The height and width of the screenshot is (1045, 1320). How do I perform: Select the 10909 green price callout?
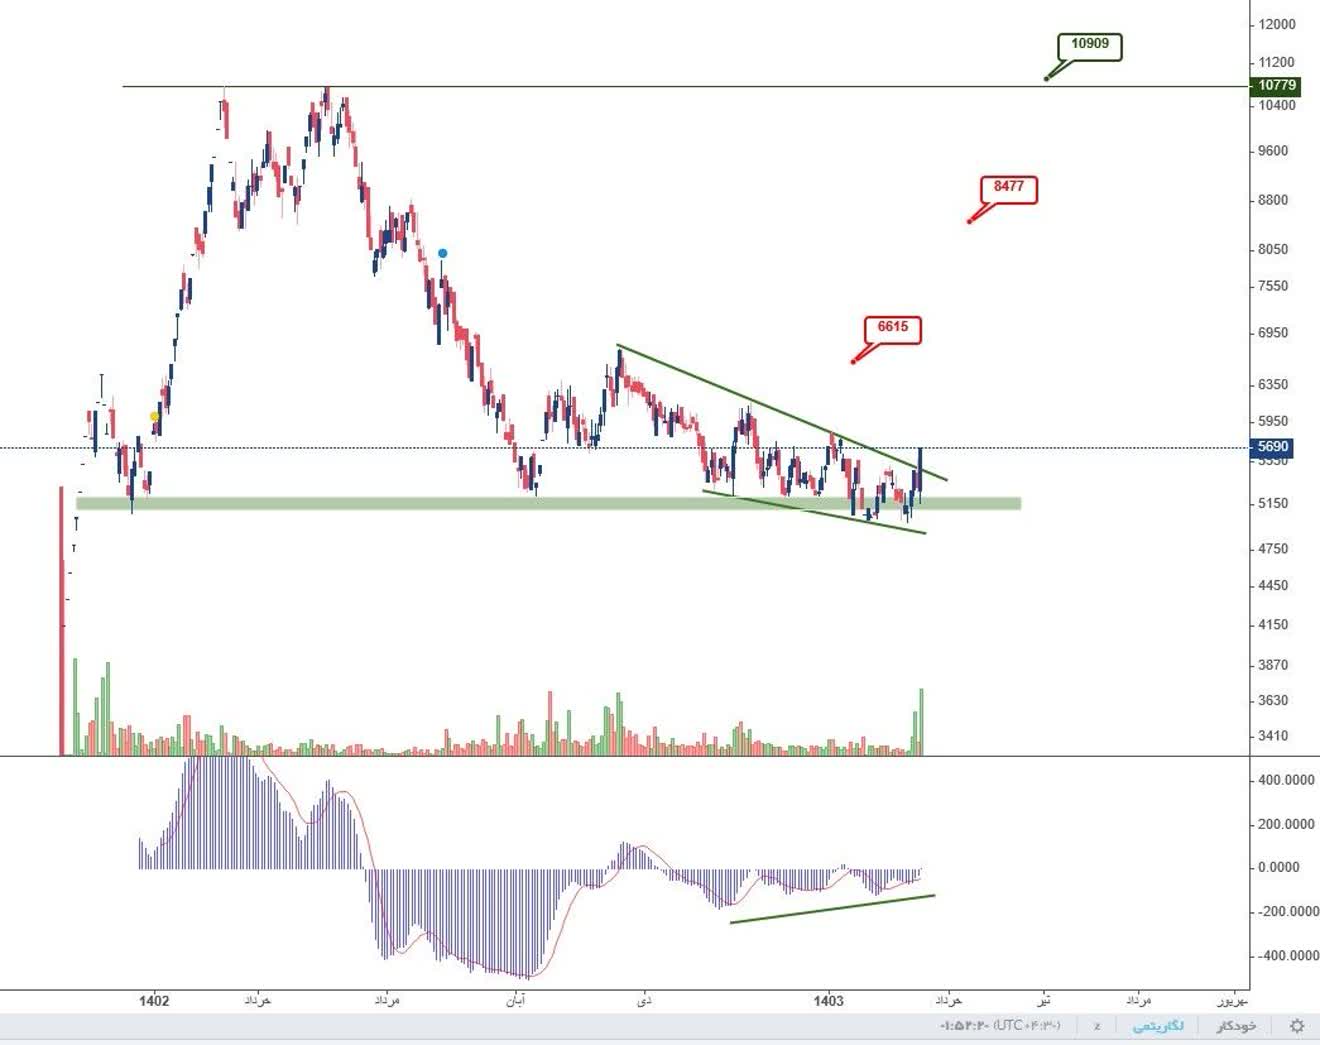coord(1090,44)
